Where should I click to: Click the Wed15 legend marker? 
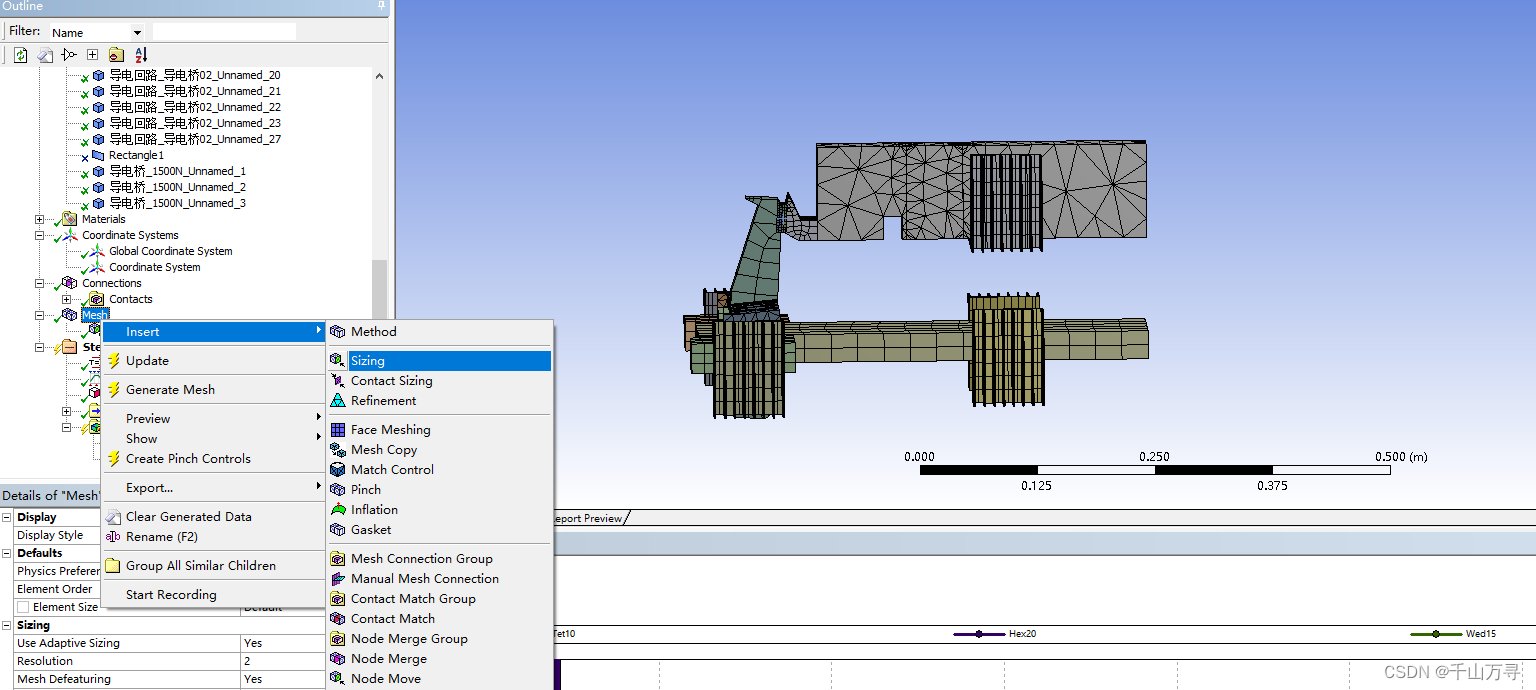tap(1436, 634)
